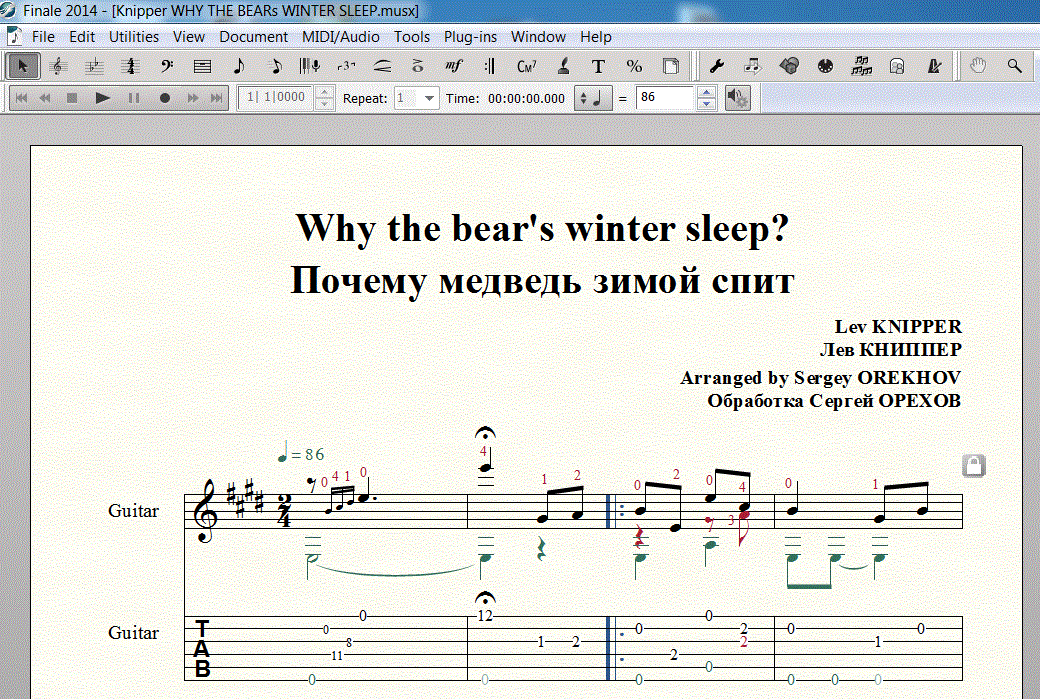
Task: Click the measure counter field
Action: point(277,97)
